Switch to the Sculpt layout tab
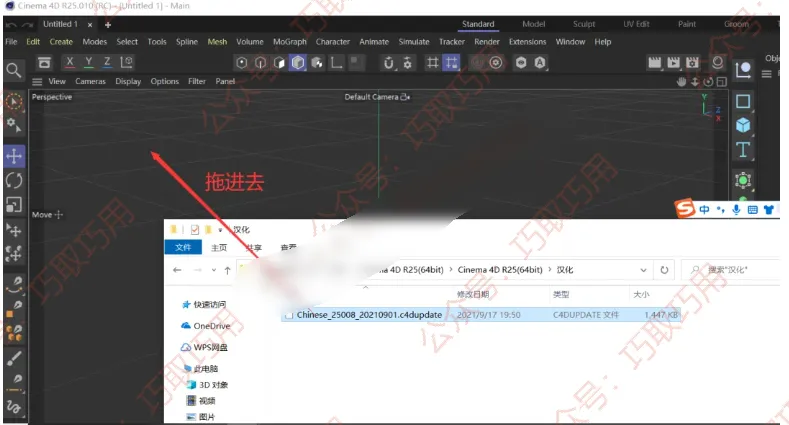Image resolution: width=789 pixels, height=425 pixels. tap(584, 24)
